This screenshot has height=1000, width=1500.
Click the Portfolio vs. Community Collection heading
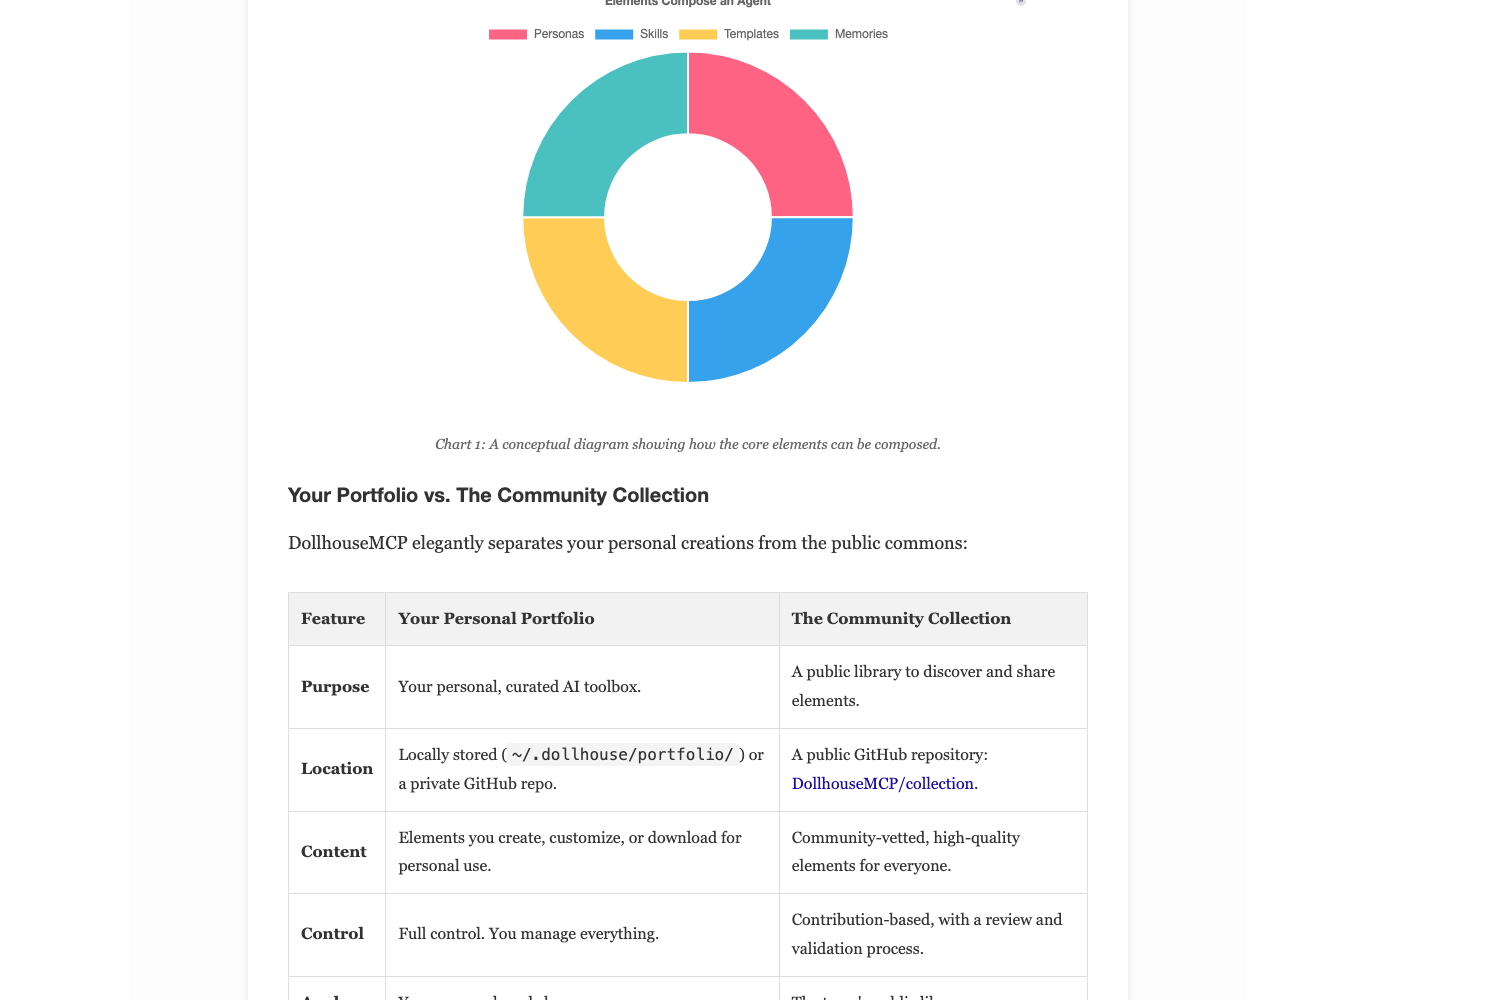498,495
